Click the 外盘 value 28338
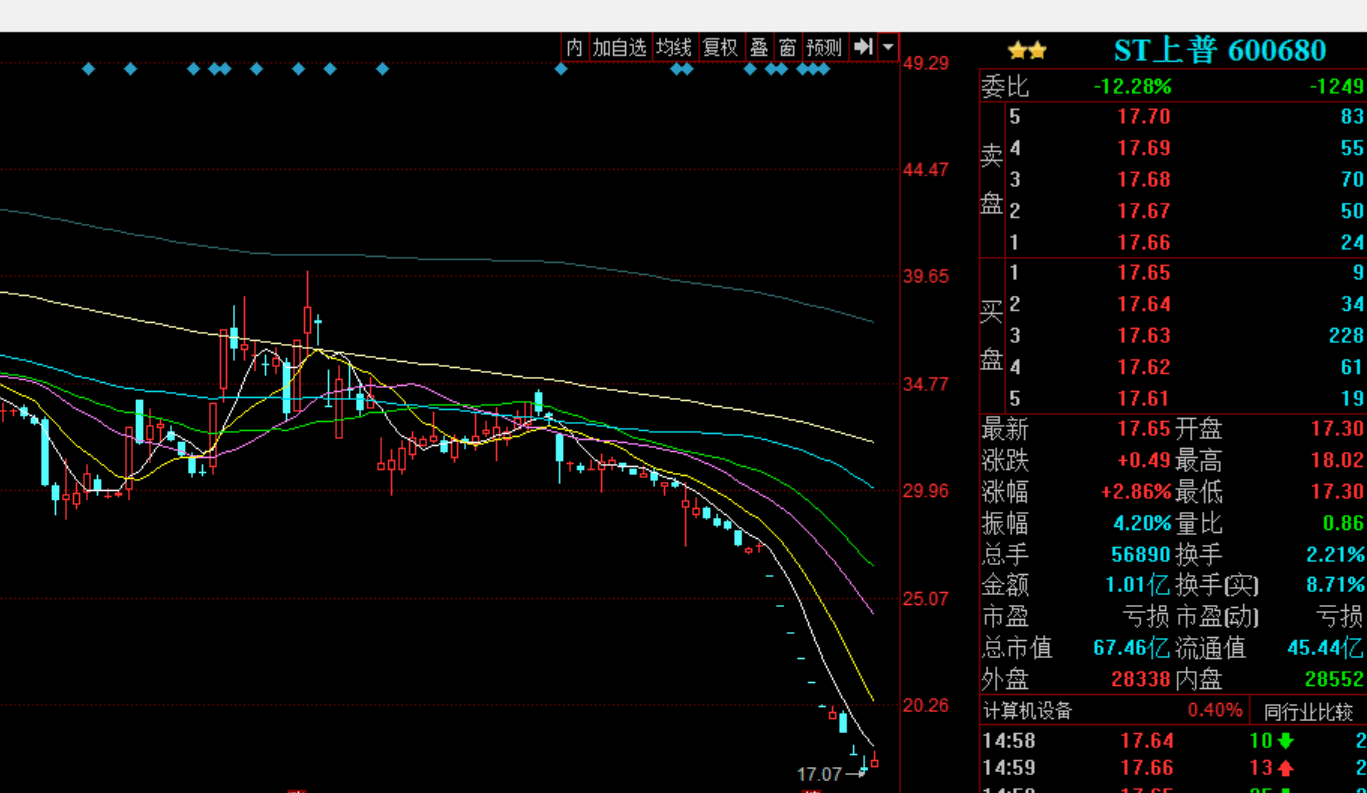This screenshot has width=1367, height=793. pos(1141,679)
